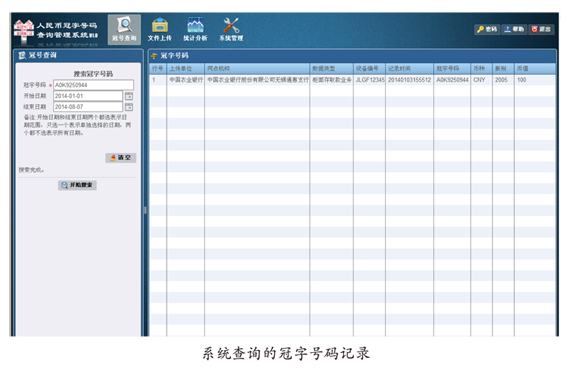Select the 20140103155512 time cell
Image resolution: width=580 pixels, height=370 pixels.
click(x=409, y=80)
